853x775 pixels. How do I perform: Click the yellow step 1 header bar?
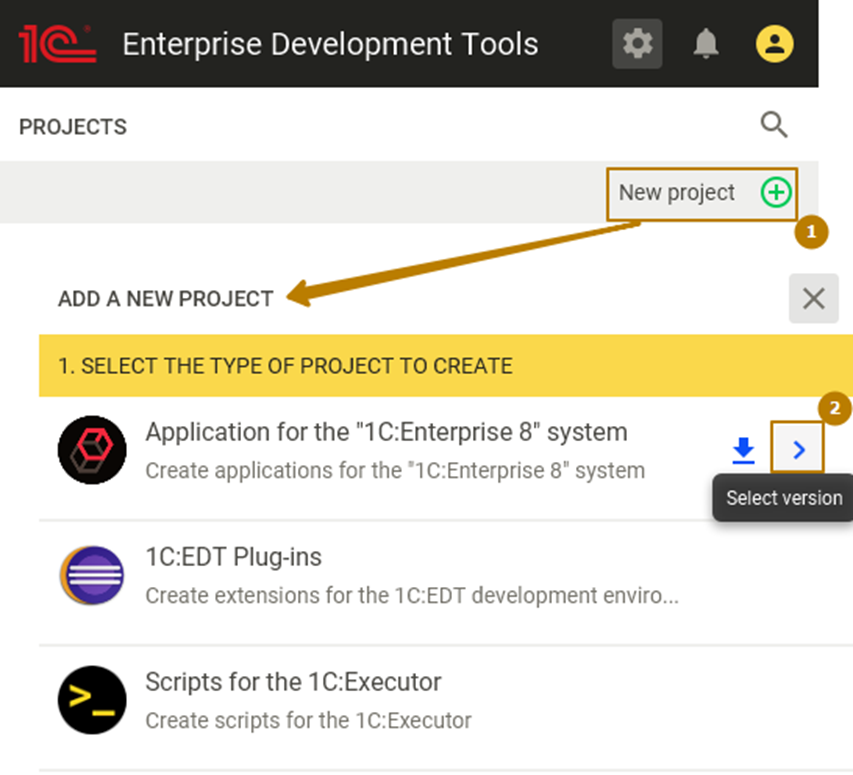coord(285,366)
